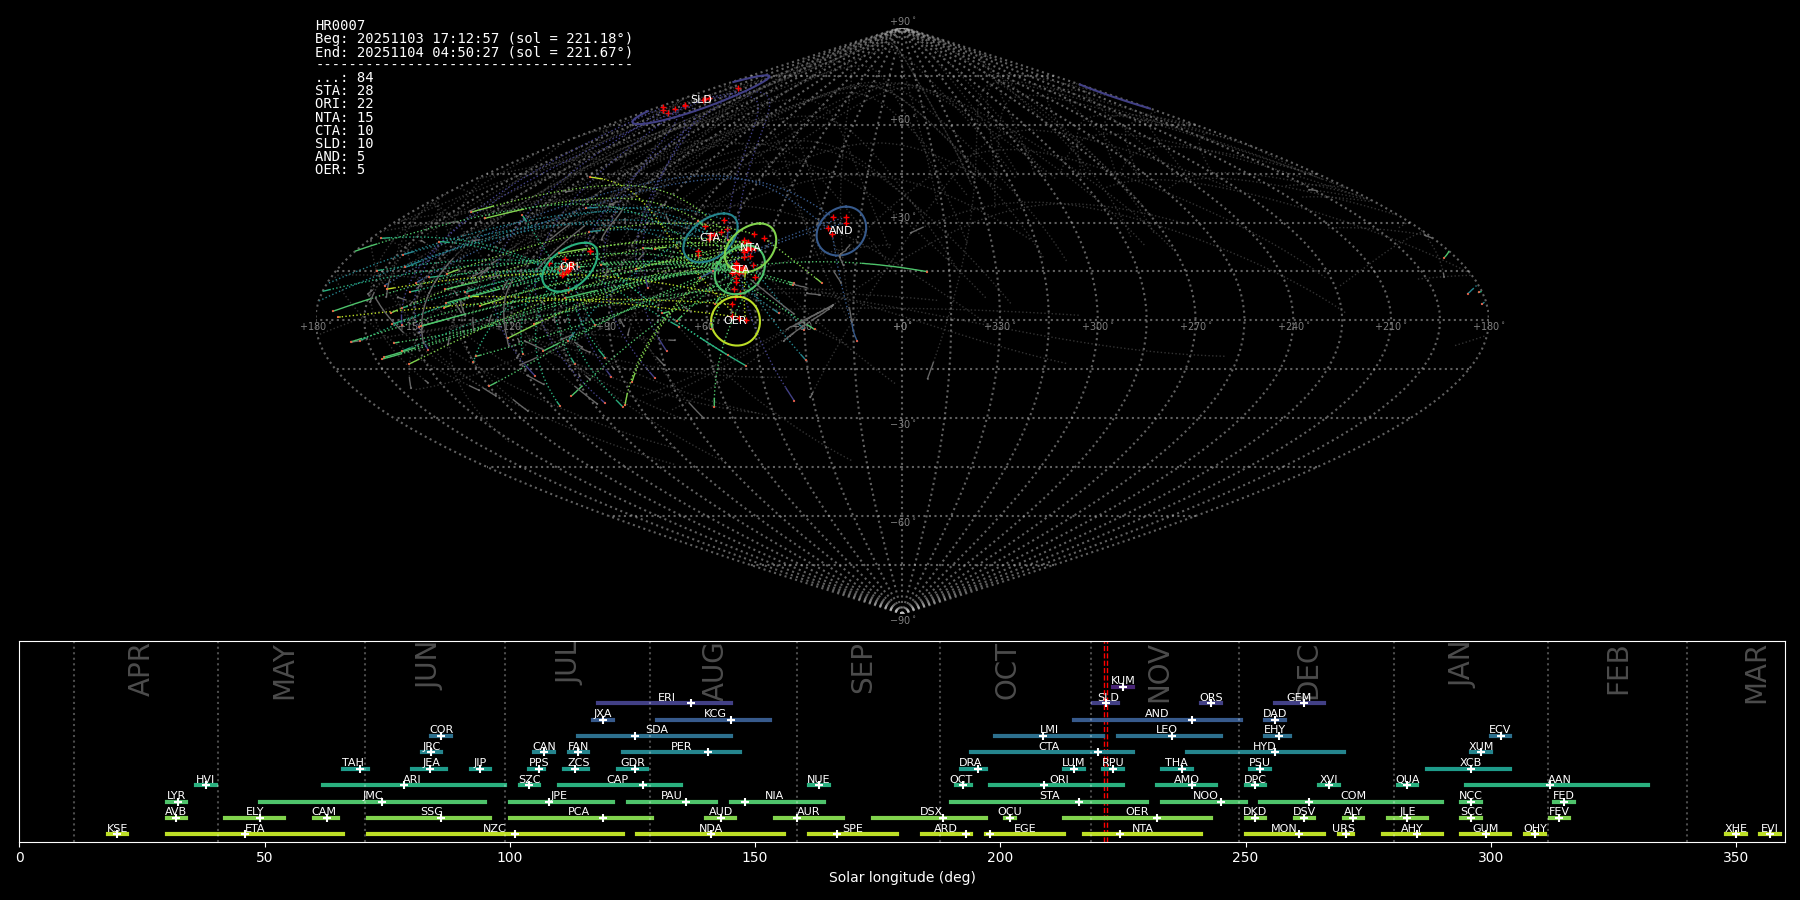Click the HR0007 title text
The image size is (1800, 900).
(340, 26)
